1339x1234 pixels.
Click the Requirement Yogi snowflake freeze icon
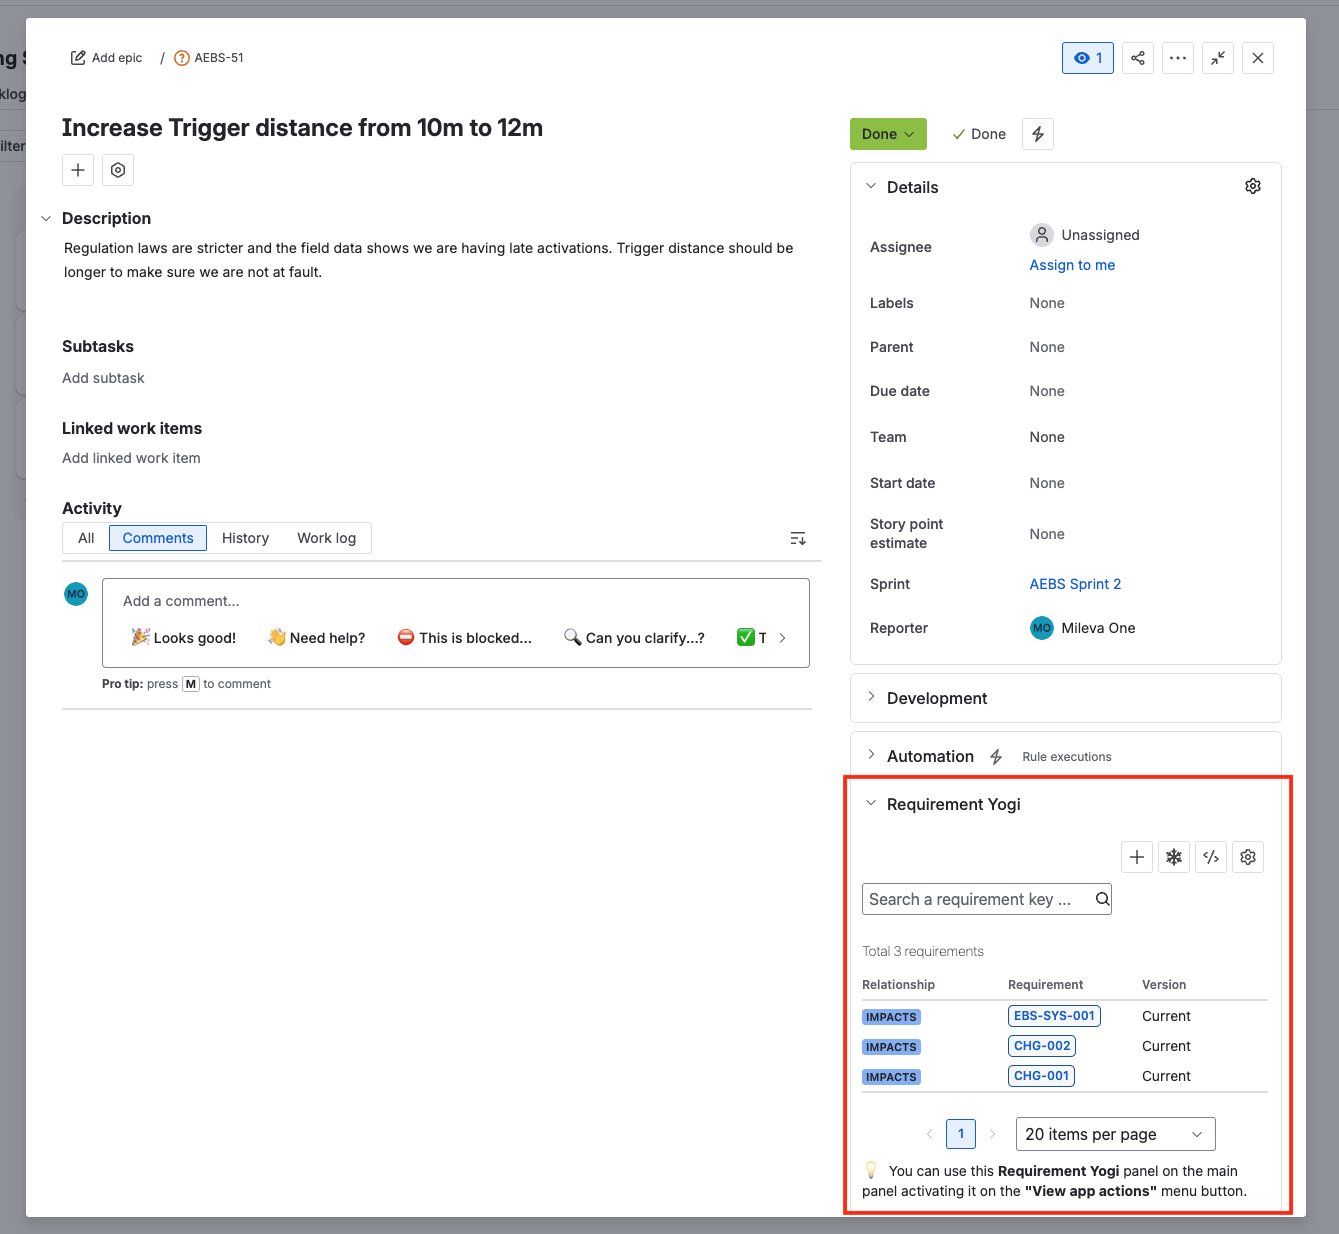pos(1174,857)
